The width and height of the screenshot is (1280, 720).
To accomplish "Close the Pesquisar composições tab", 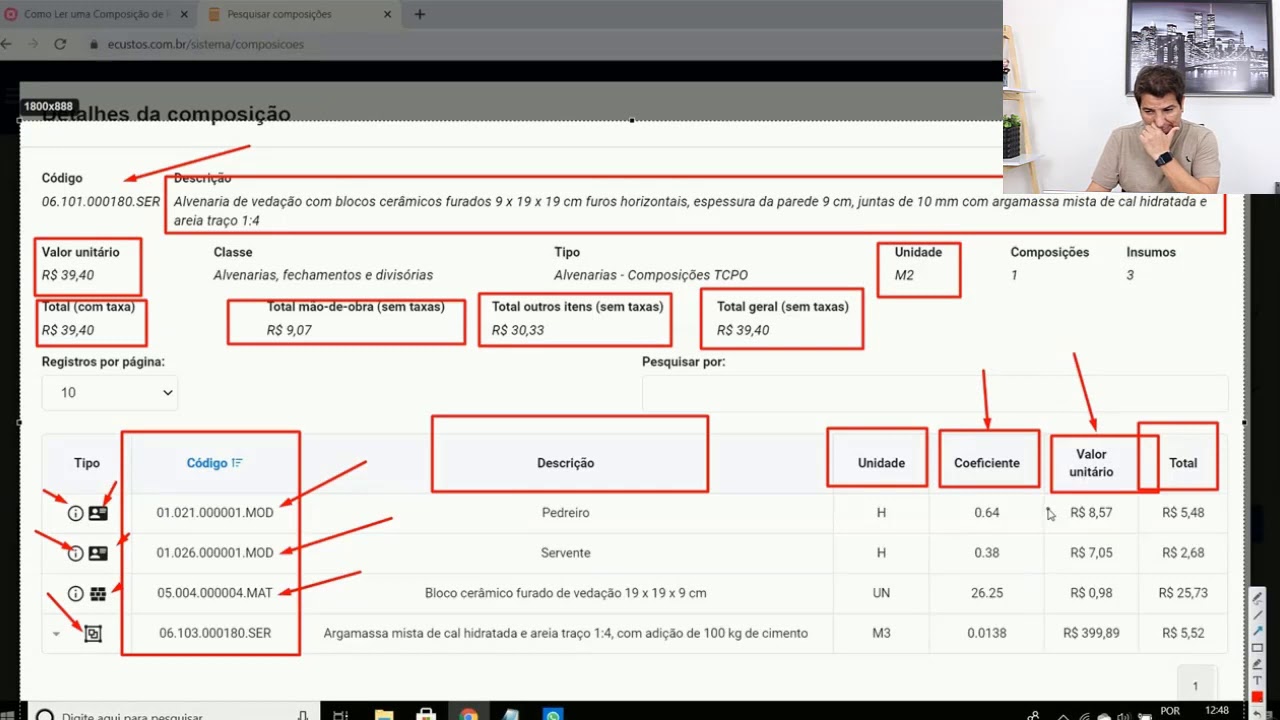I will tap(389, 14).
